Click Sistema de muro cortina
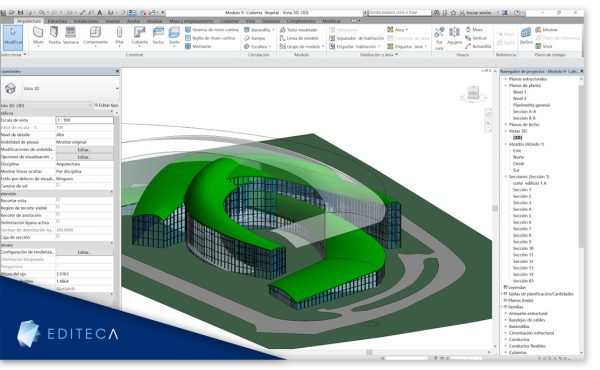Viewport: 600px width, 370px height. 212,29
